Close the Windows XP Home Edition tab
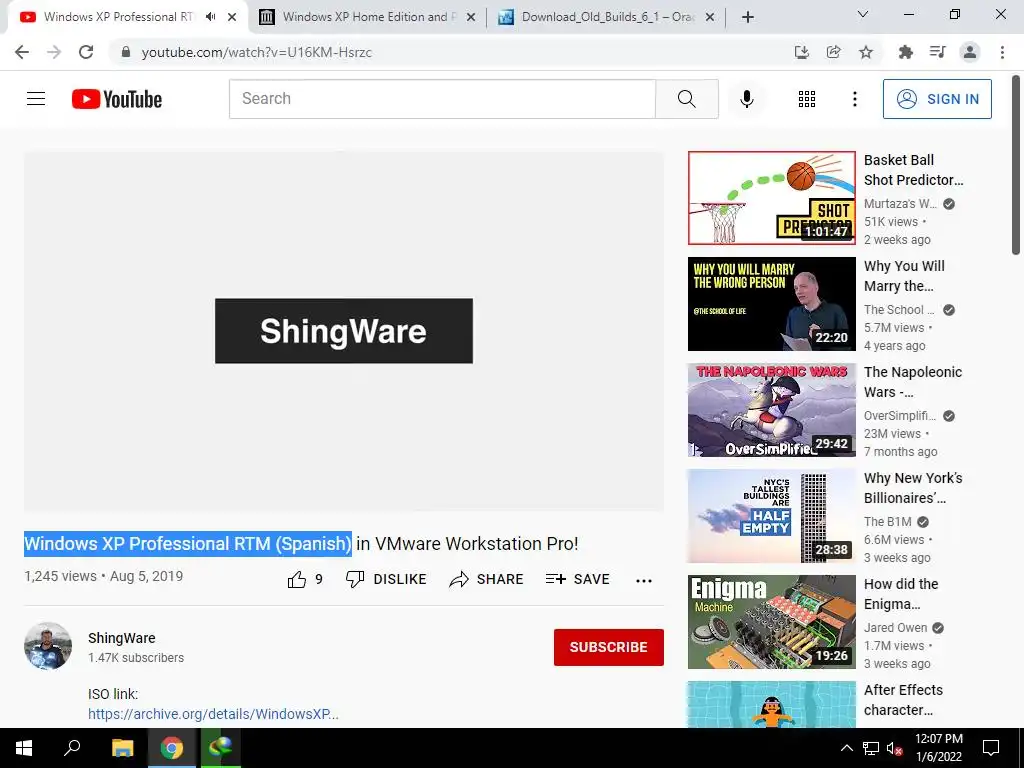This screenshot has width=1024, height=768. (471, 18)
